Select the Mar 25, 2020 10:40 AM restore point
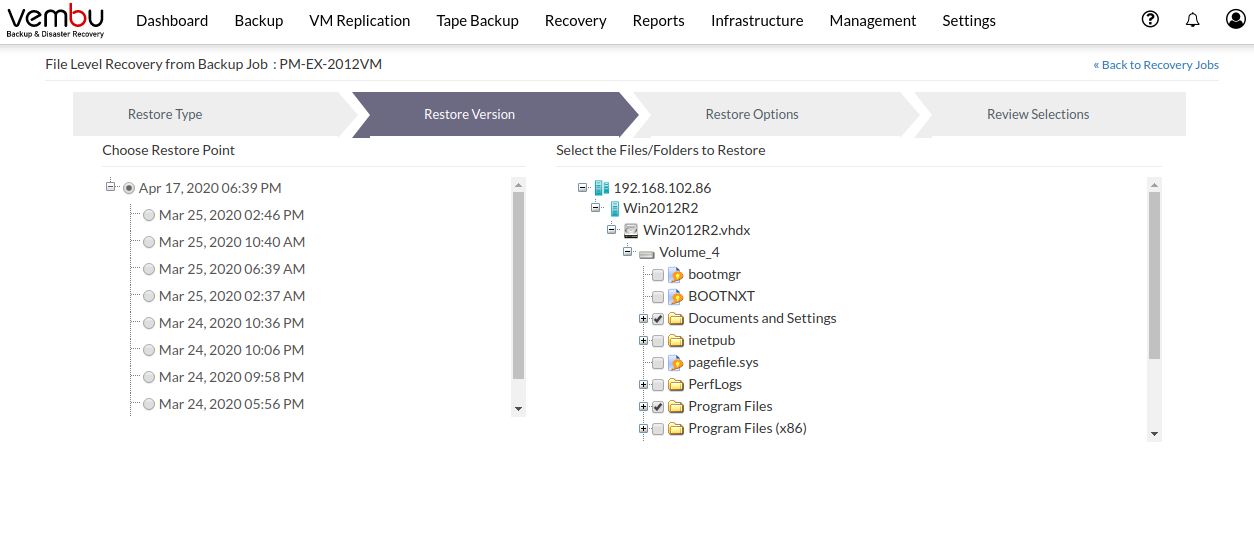The width and height of the screenshot is (1254, 560). (149, 242)
